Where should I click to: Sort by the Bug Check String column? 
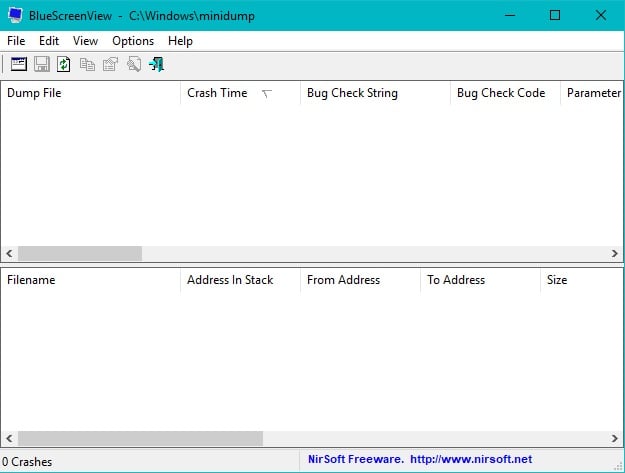point(375,93)
